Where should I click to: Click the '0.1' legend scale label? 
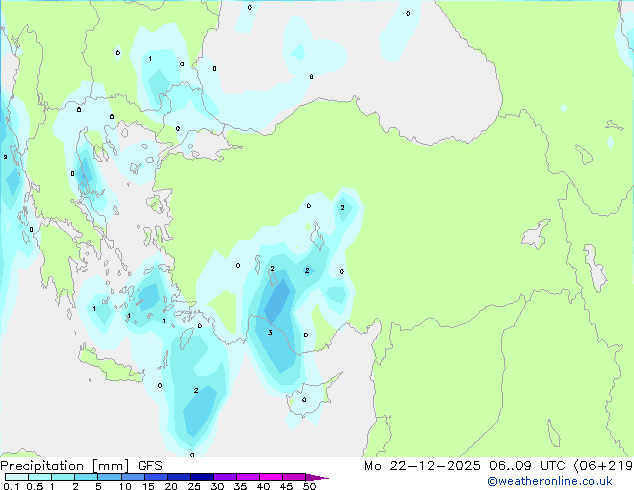(11, 486)
